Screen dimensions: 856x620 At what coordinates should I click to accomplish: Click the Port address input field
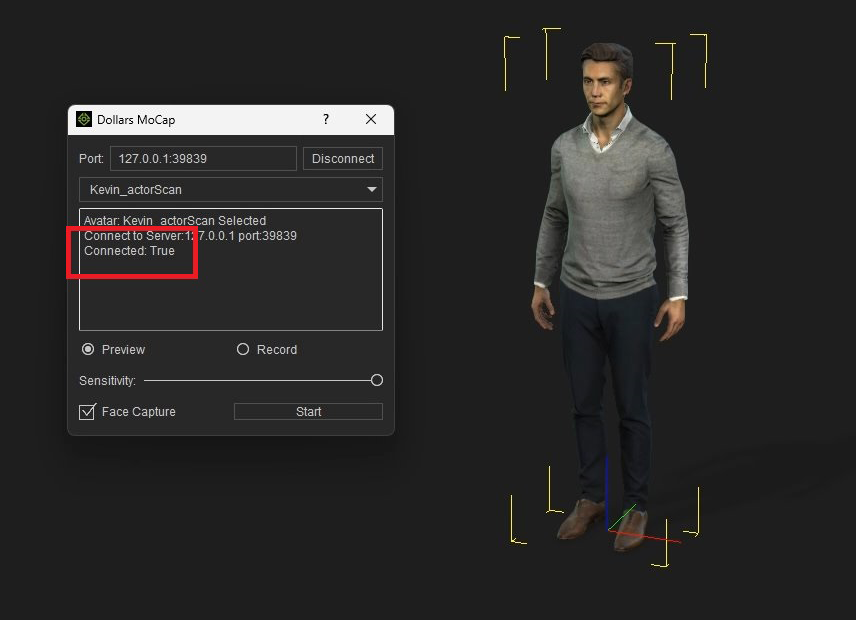tap(203, 159)
